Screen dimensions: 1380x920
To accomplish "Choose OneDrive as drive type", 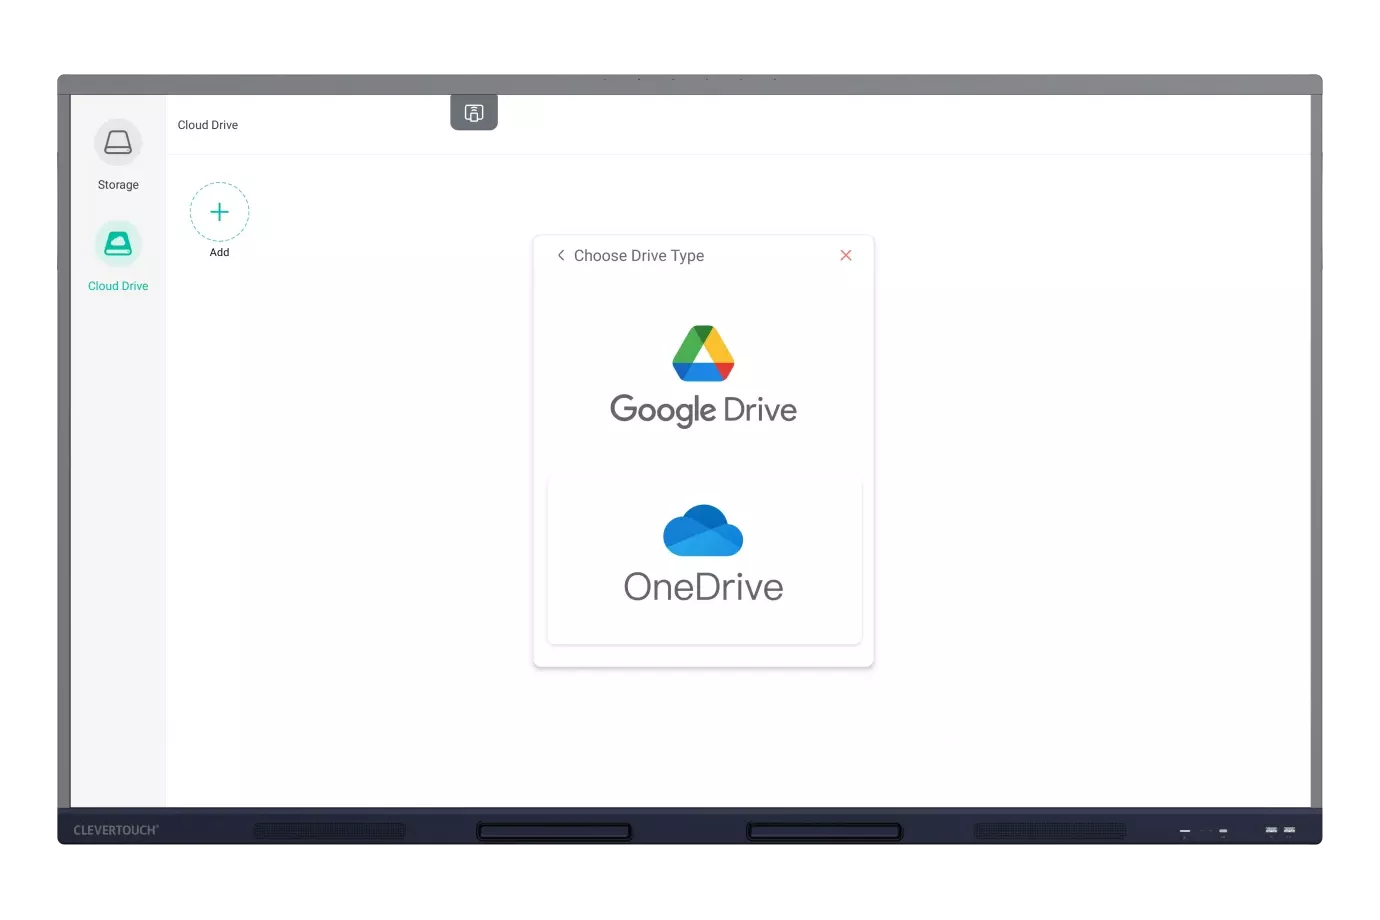I will click(x=704, y=558).
